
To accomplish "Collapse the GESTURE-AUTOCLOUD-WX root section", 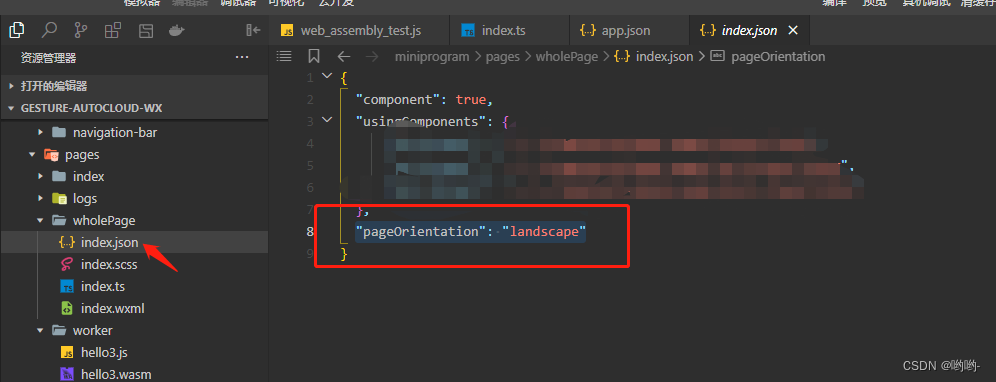I will (x=134, y=108).
